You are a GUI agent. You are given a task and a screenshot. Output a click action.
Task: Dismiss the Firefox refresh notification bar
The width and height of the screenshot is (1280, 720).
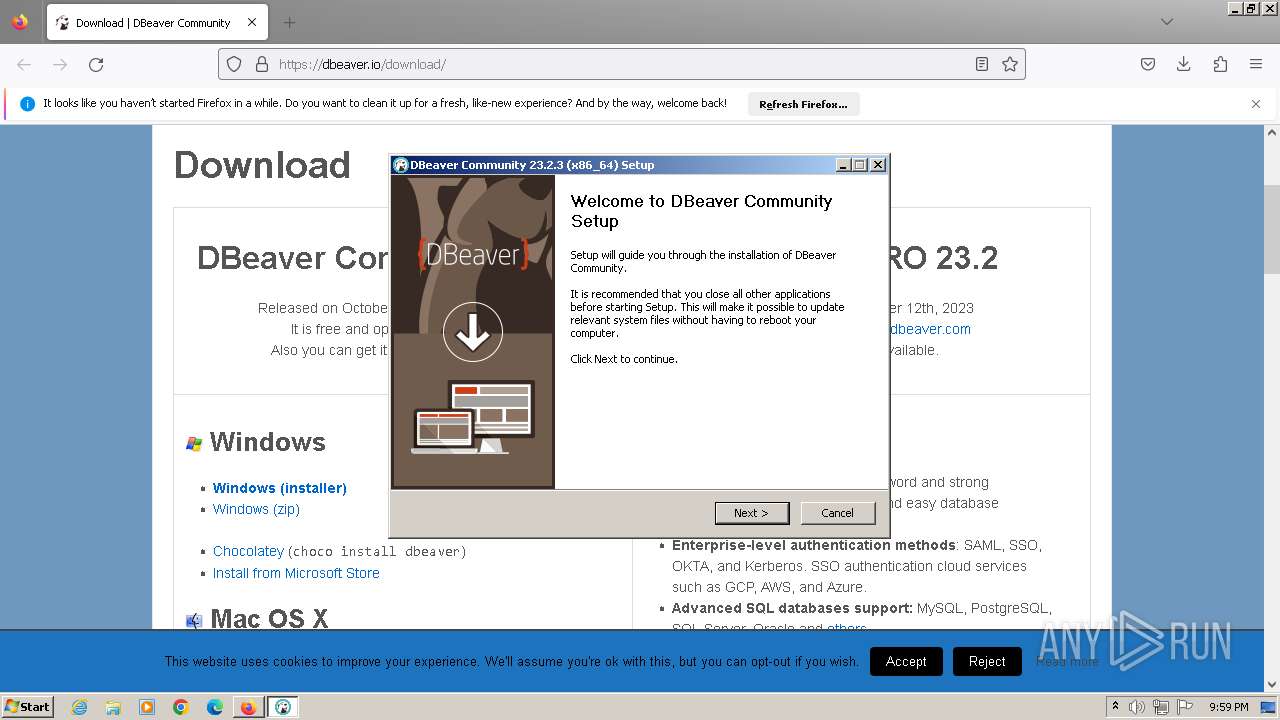click(1256, 104)
